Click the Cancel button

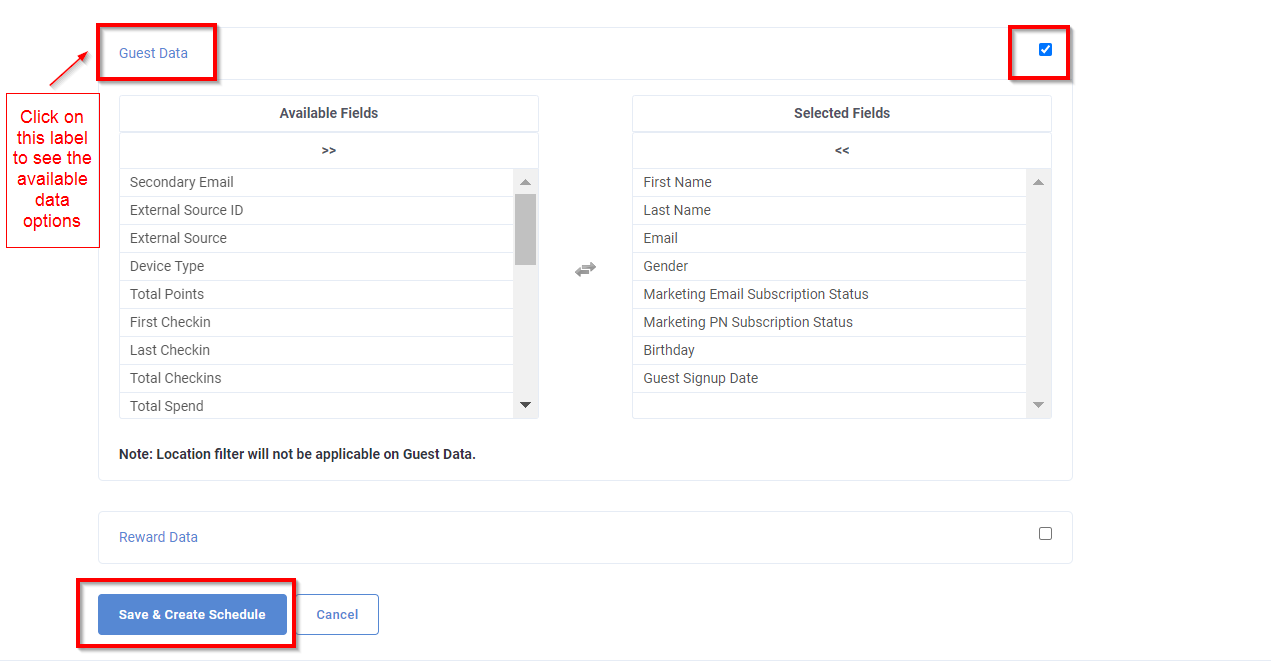(337, 614)
